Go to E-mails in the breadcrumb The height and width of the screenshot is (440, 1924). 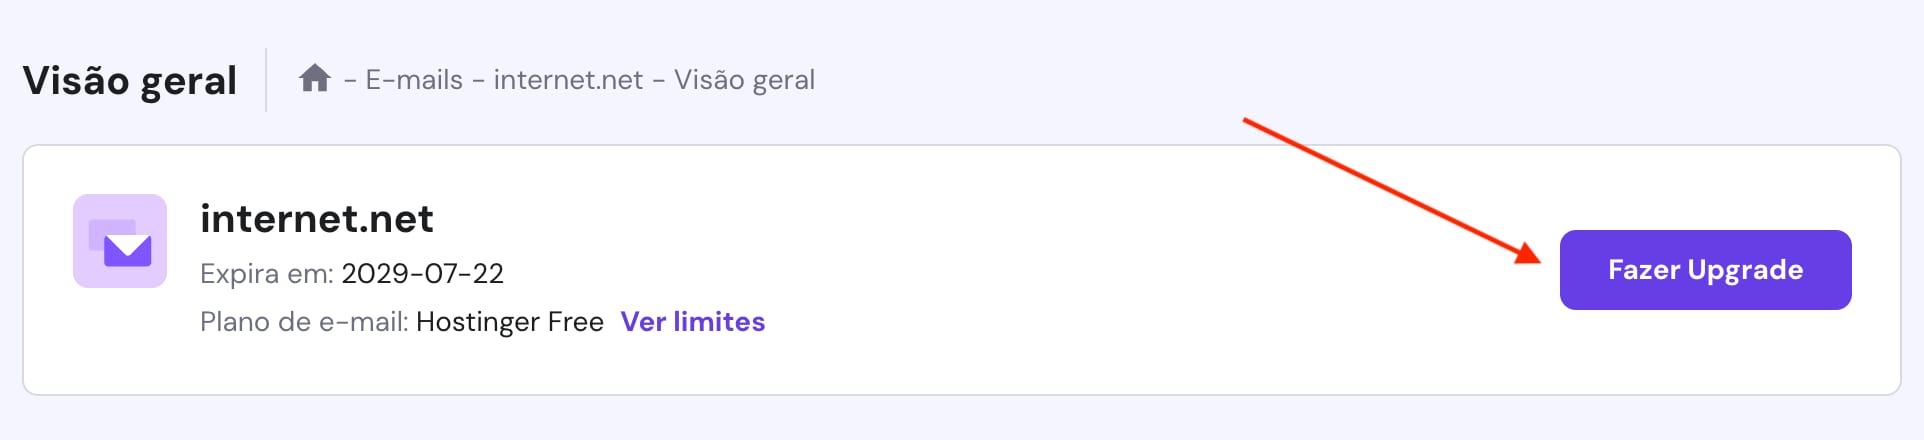click(414, 80)
